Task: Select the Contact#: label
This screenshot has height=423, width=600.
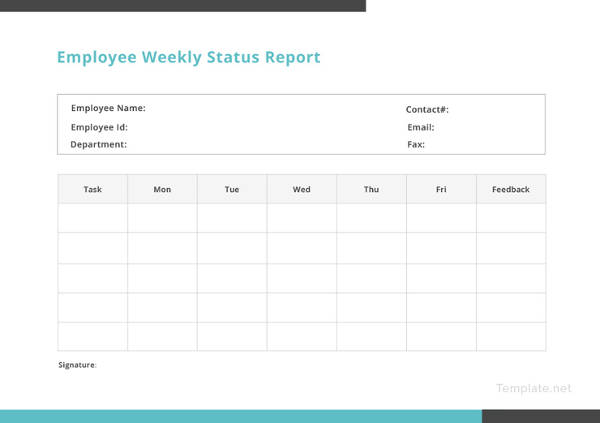Action: tap(427, 109)
